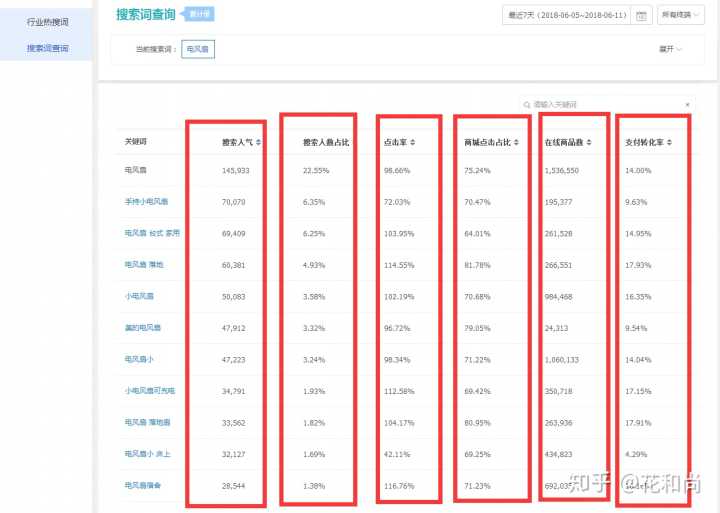This screenshot has width=720, height=513.
Task: Open the 电风扇小 keyword link
Action: tap(139, 359)
